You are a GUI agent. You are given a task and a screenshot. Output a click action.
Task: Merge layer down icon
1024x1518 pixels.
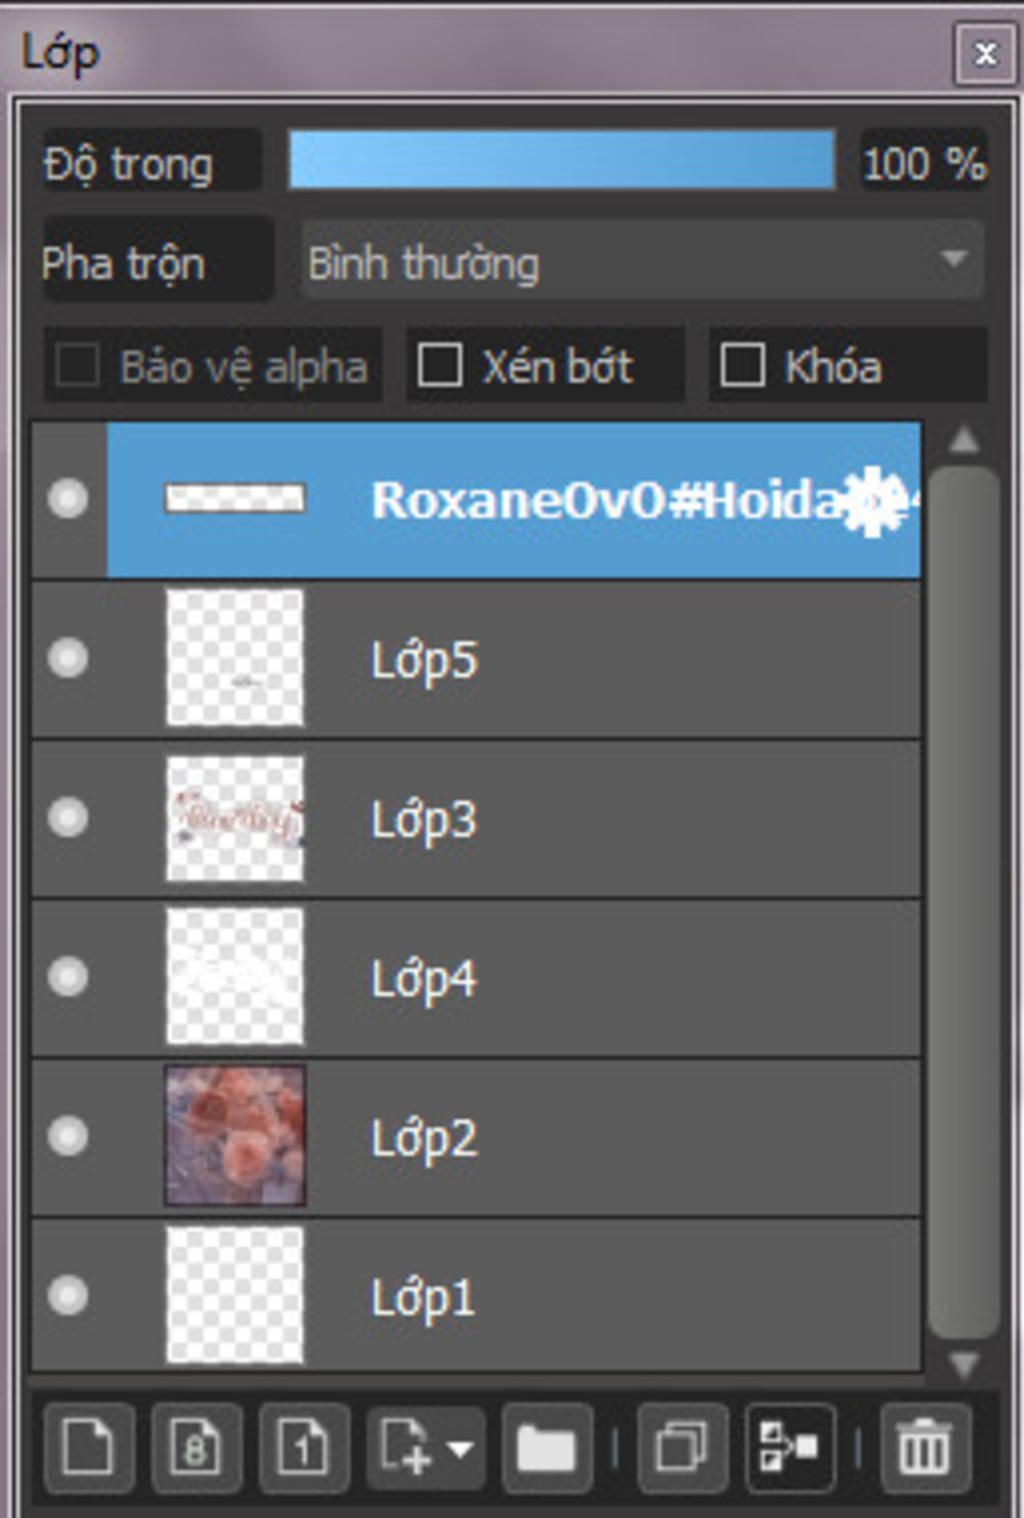(x=790, y=1447)
